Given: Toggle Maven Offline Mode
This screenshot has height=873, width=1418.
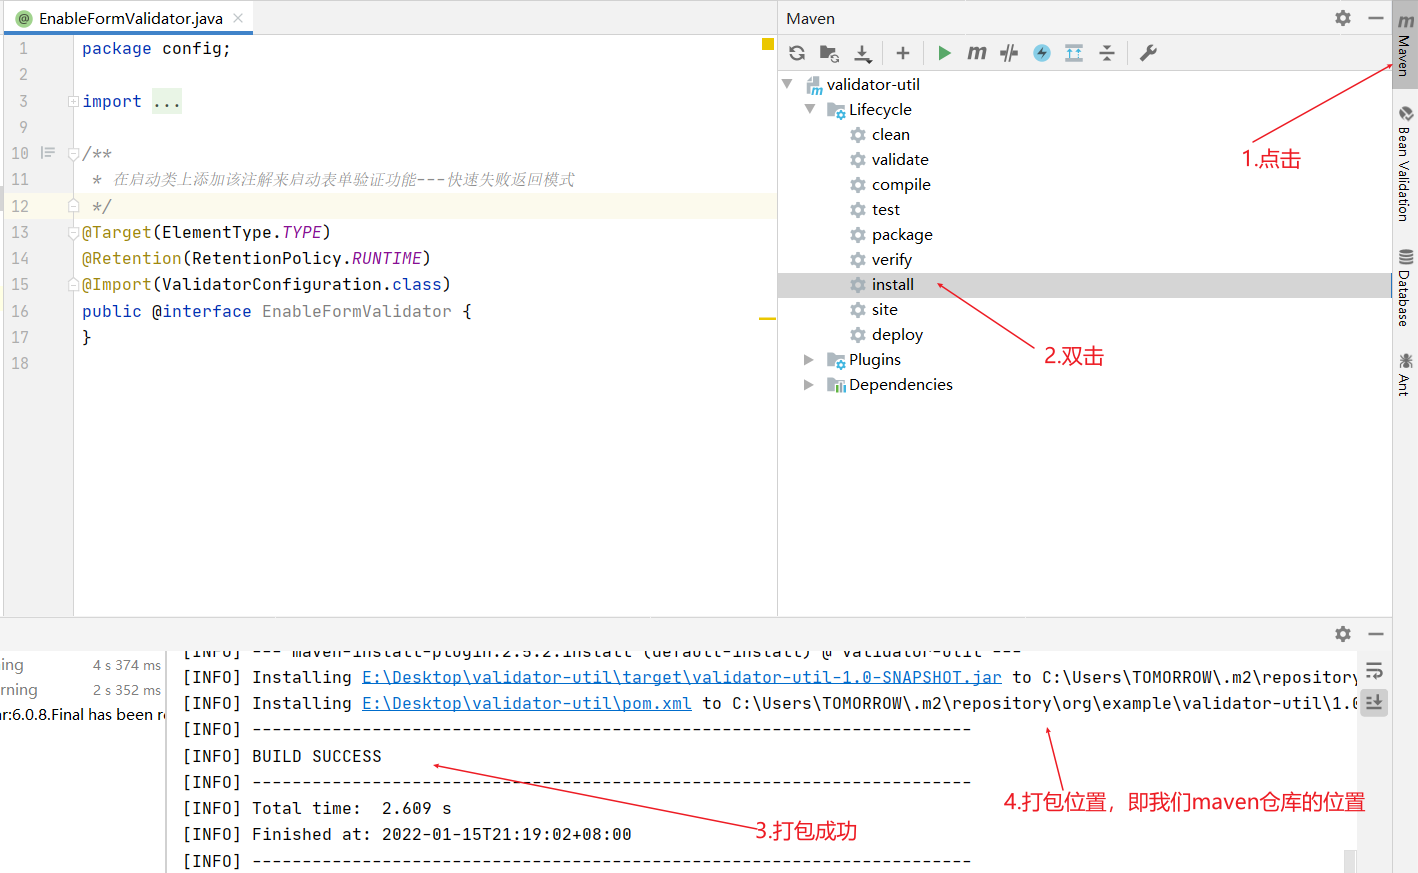Looking at the screenshot, I should pyautogui.click(x=1009, y=53).
